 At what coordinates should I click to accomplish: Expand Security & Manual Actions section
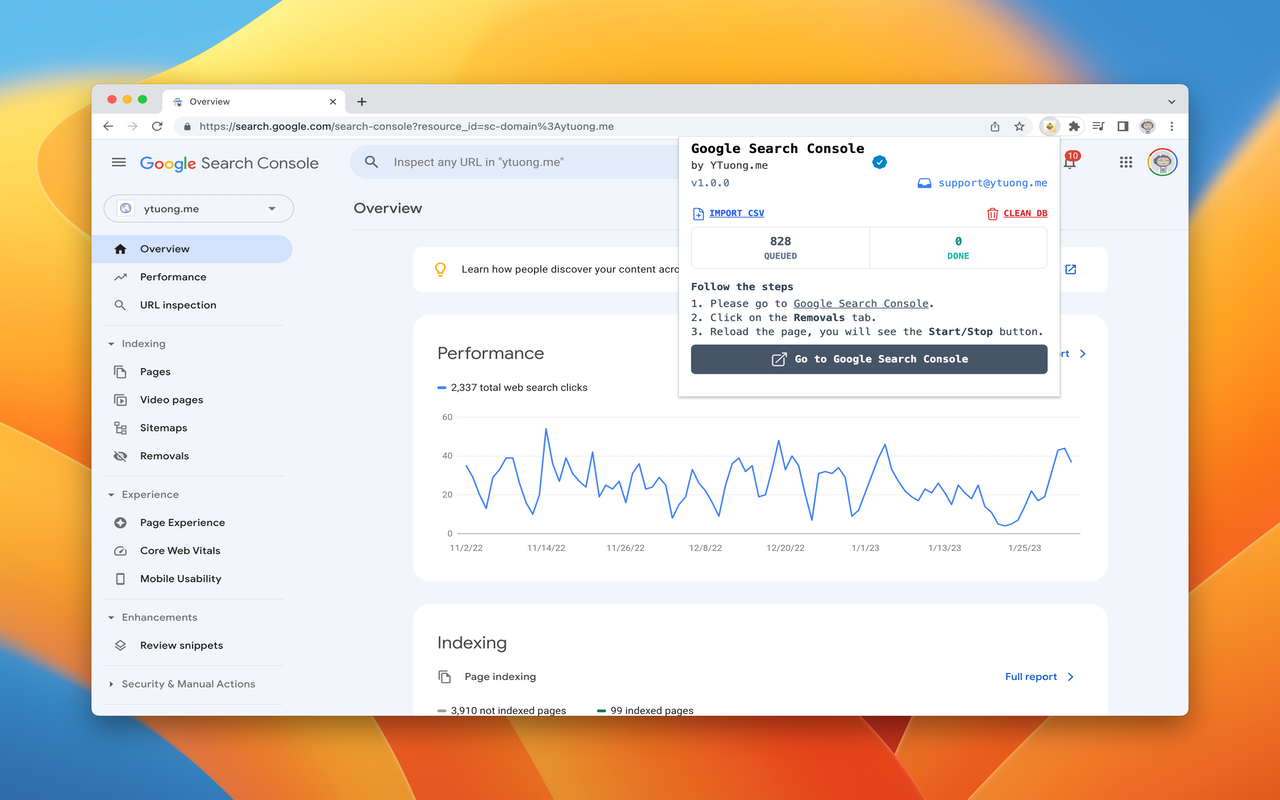pos(111,684)
